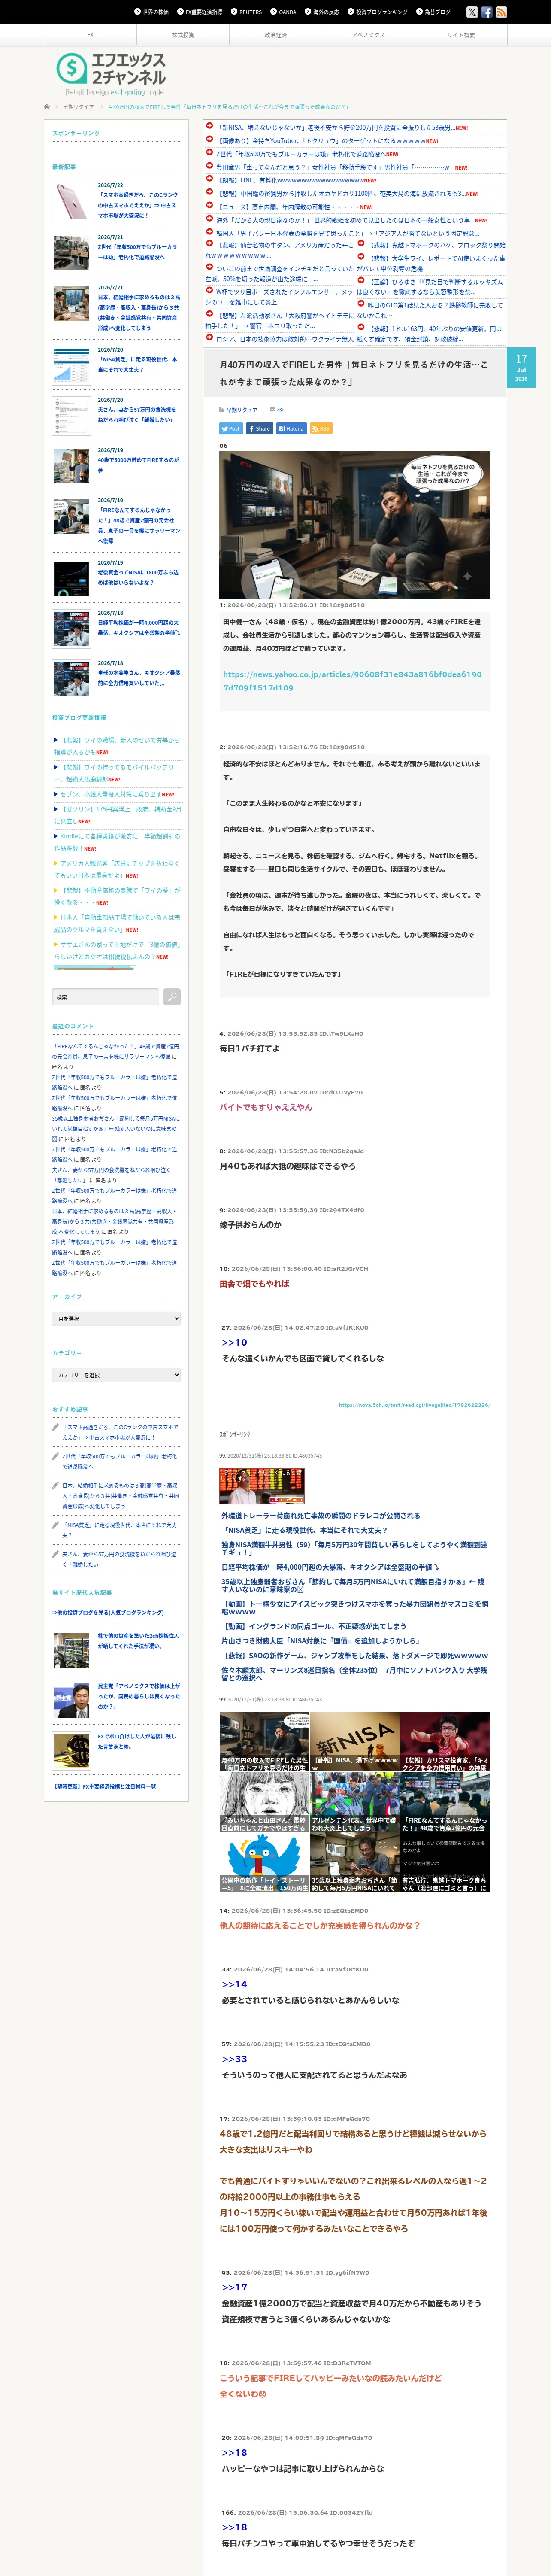Click the スポンサーリンク heading in the sidebar
This screenshot has height=2576, width=551.
click(x=76, y=133)
